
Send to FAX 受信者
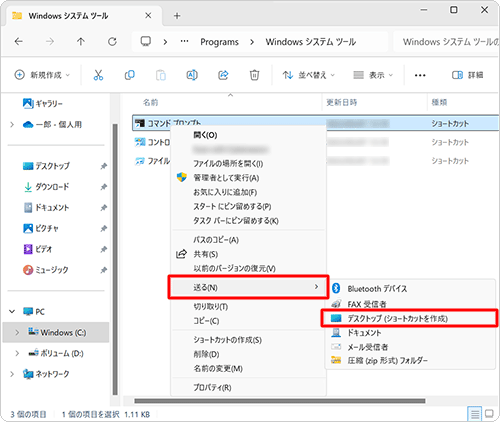pos(410,304)
